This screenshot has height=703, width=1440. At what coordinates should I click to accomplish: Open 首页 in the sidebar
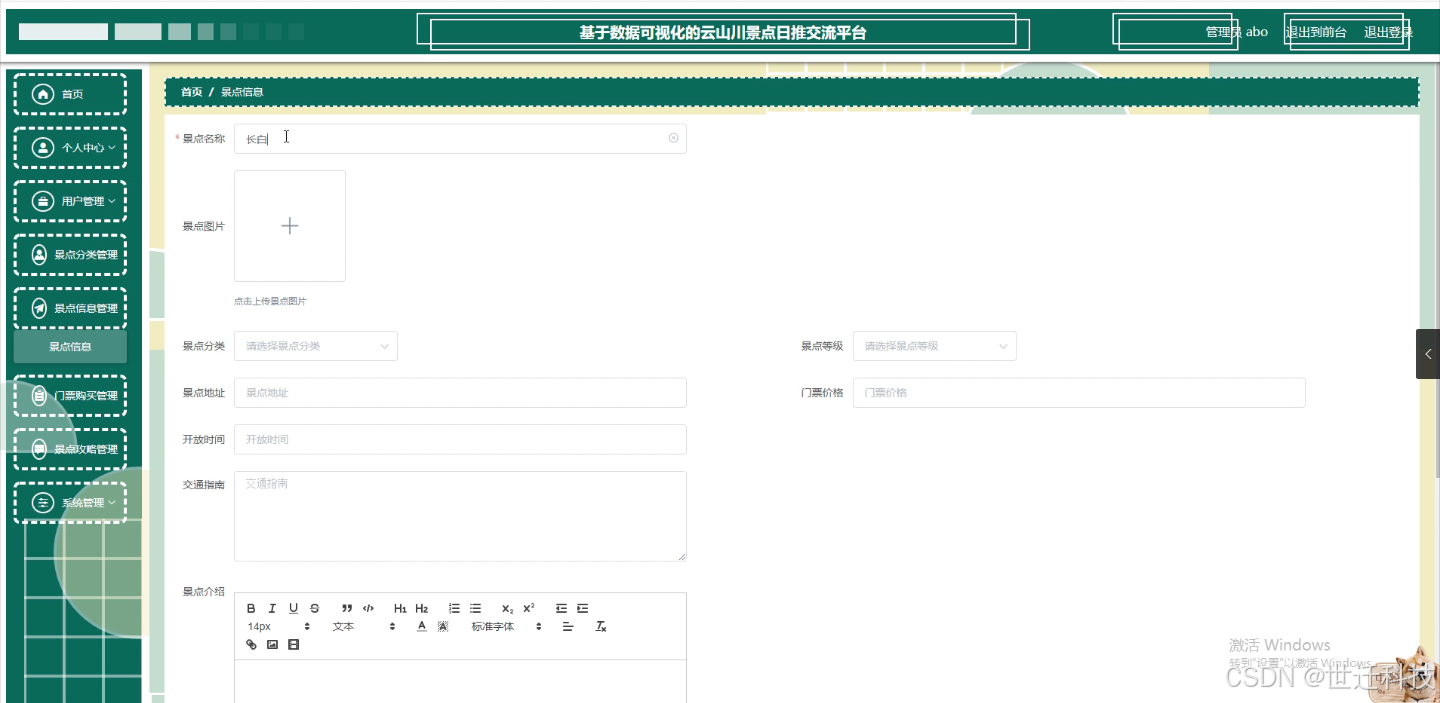click(70, 94)
